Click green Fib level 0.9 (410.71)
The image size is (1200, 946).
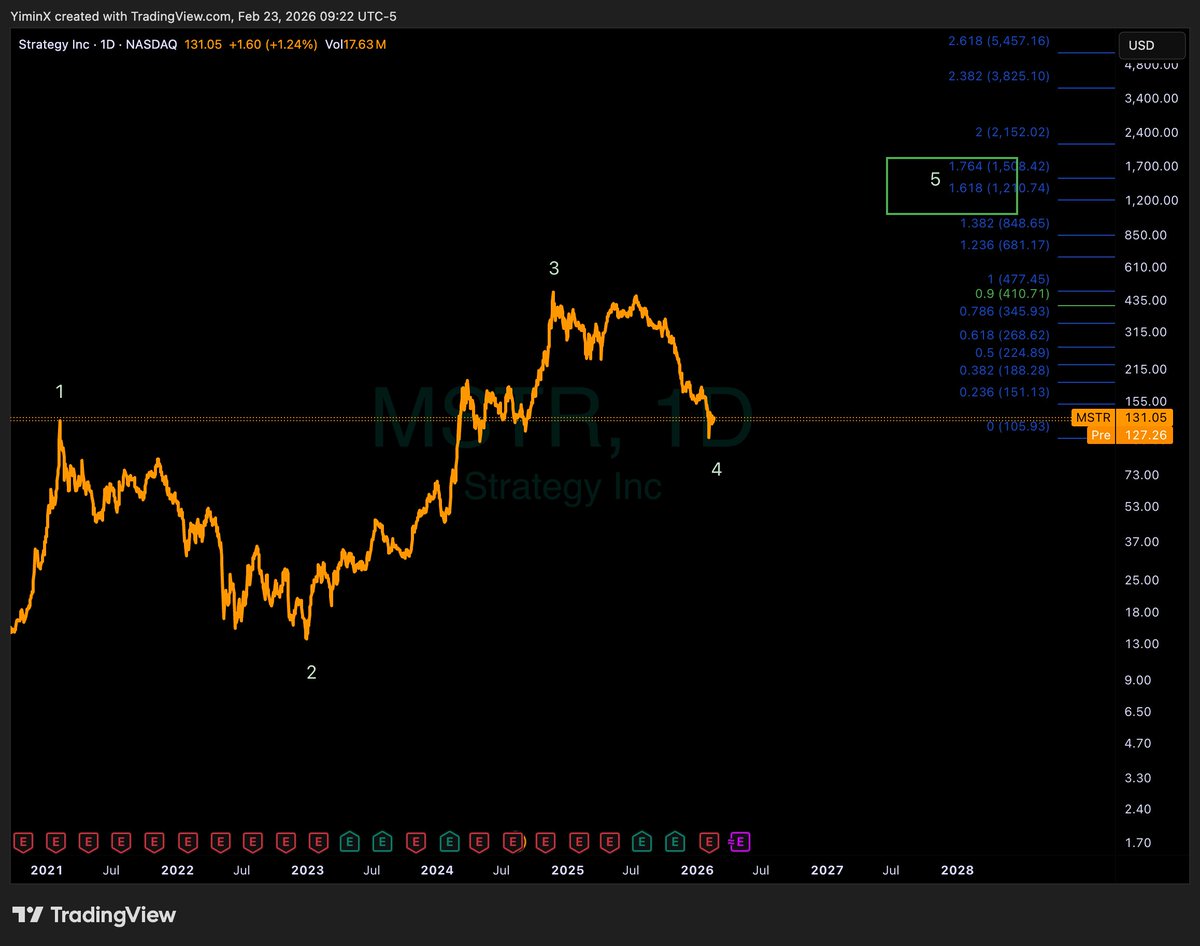click(x=1012, y=294)
